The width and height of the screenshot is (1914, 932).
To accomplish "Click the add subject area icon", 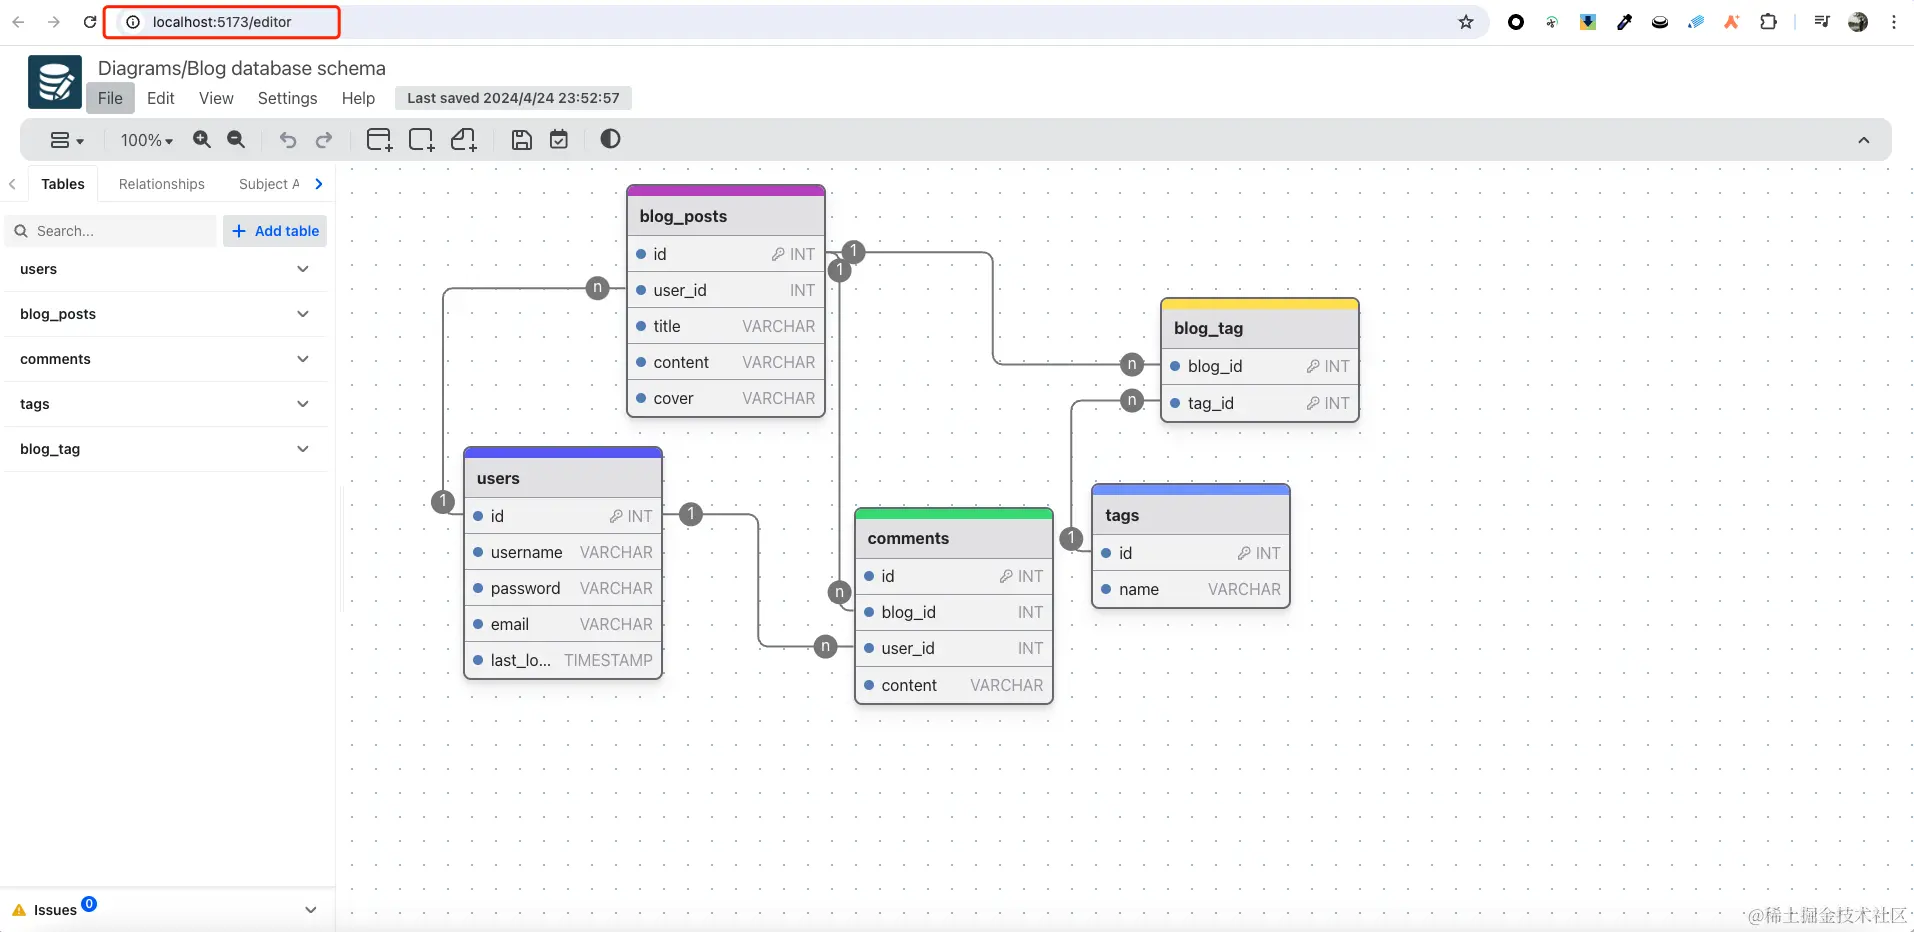I will [x=421, y=140].
